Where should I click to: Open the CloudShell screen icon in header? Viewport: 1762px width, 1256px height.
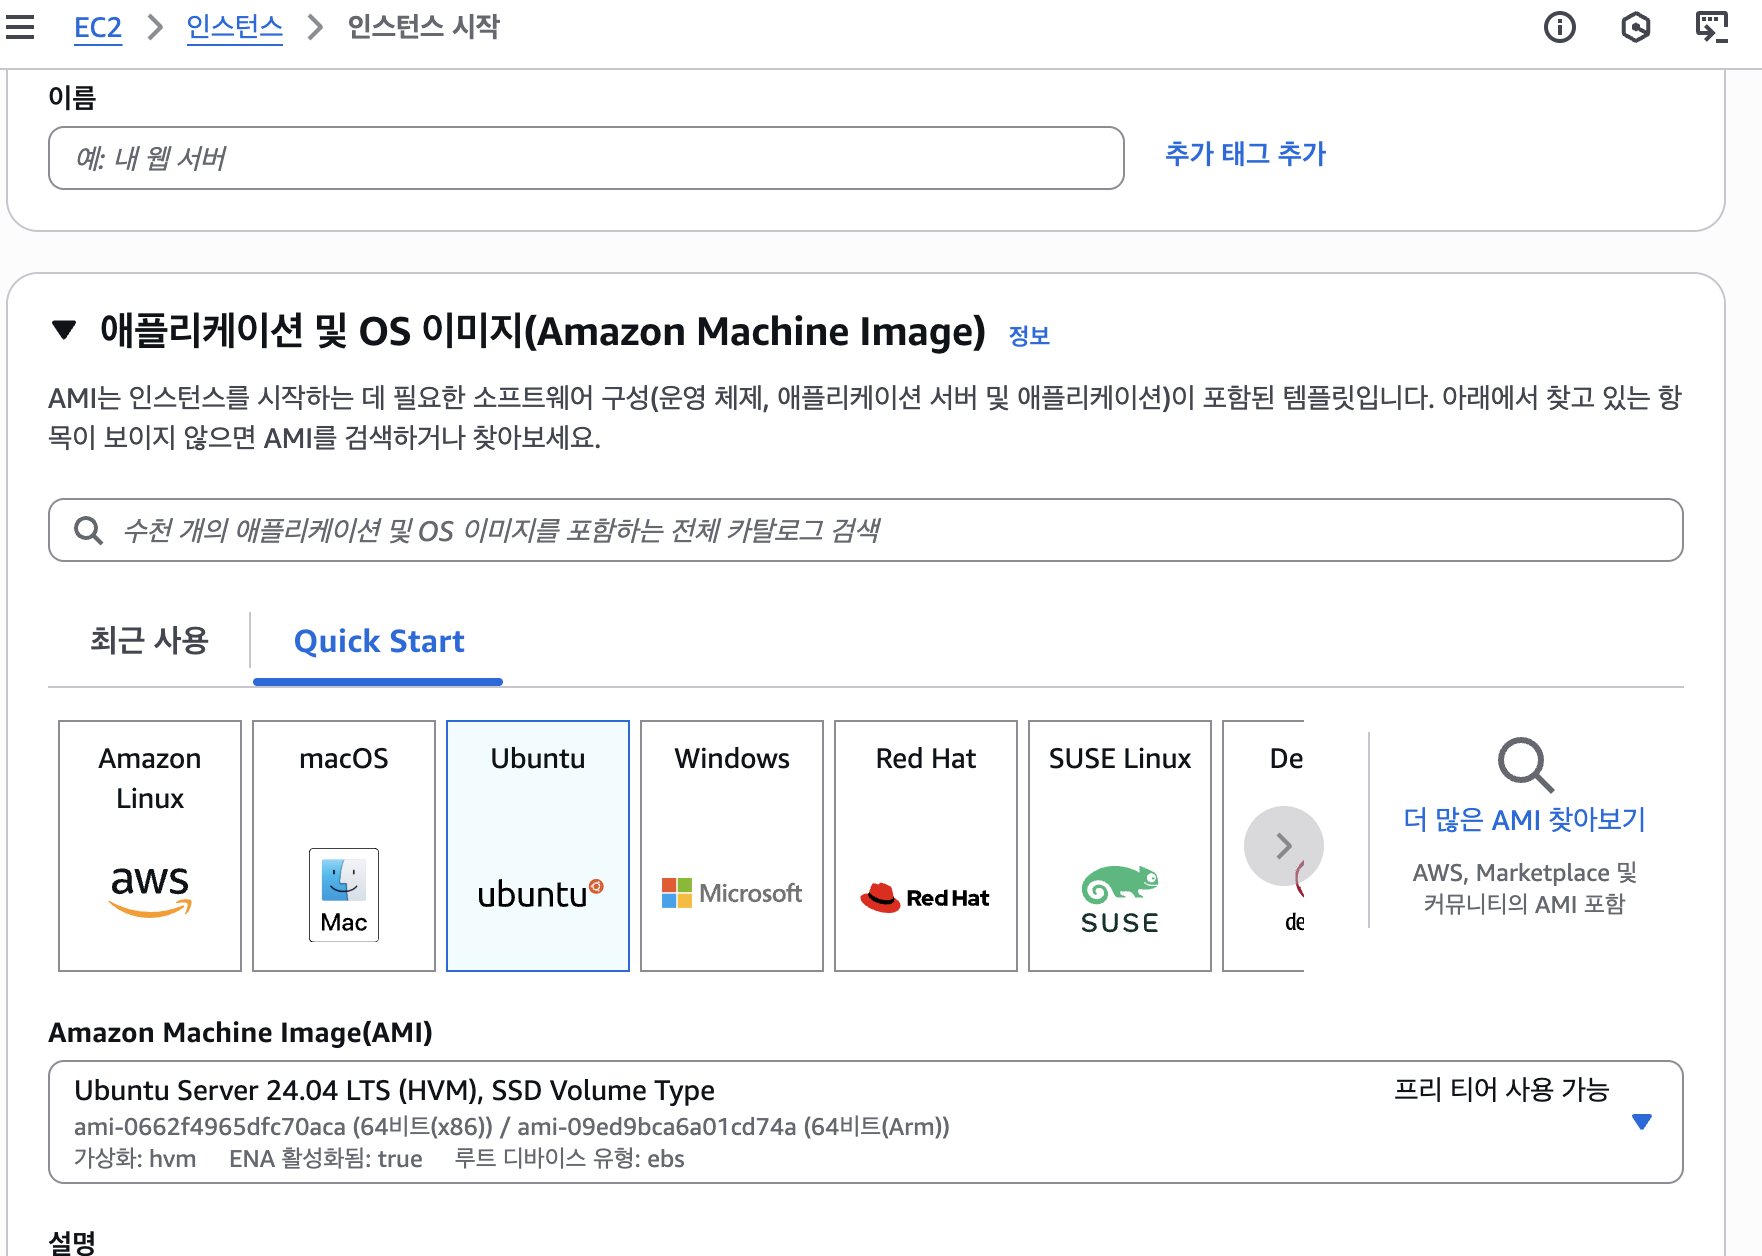pos(1711,27)
